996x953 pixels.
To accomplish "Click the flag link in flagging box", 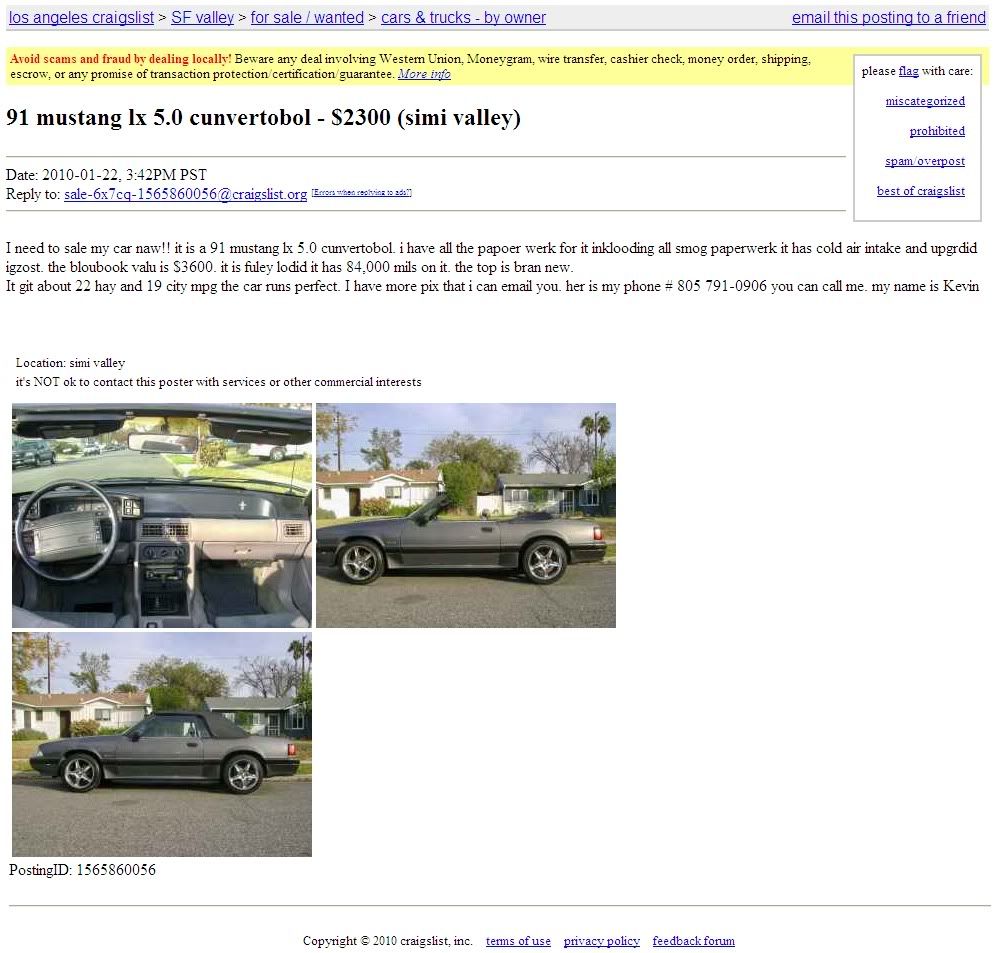I will click(x=908, y=71).
